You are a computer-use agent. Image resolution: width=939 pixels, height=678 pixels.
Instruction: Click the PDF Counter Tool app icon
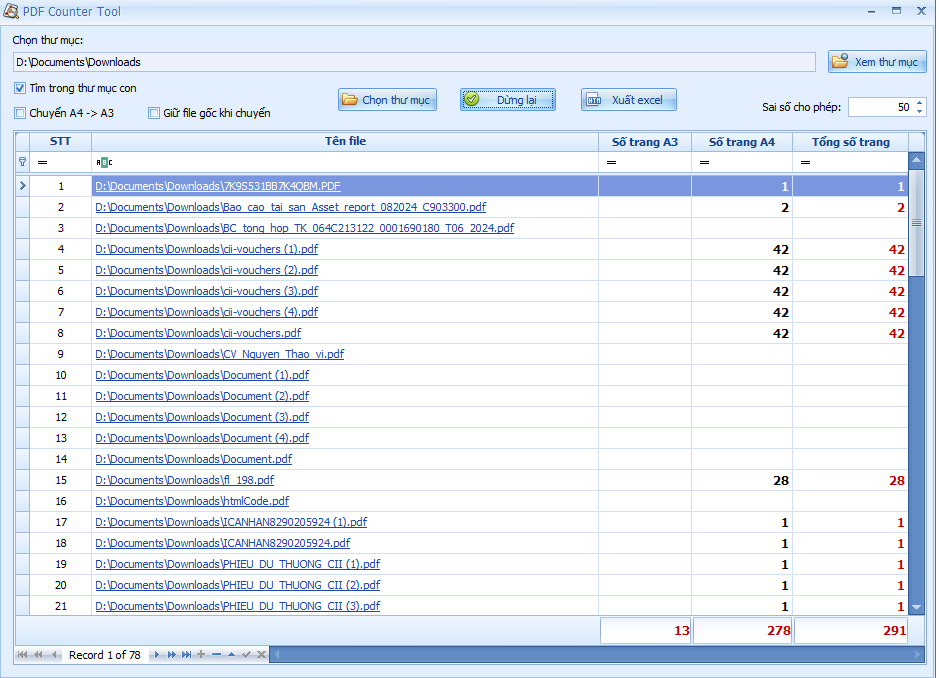click(11, 11)
